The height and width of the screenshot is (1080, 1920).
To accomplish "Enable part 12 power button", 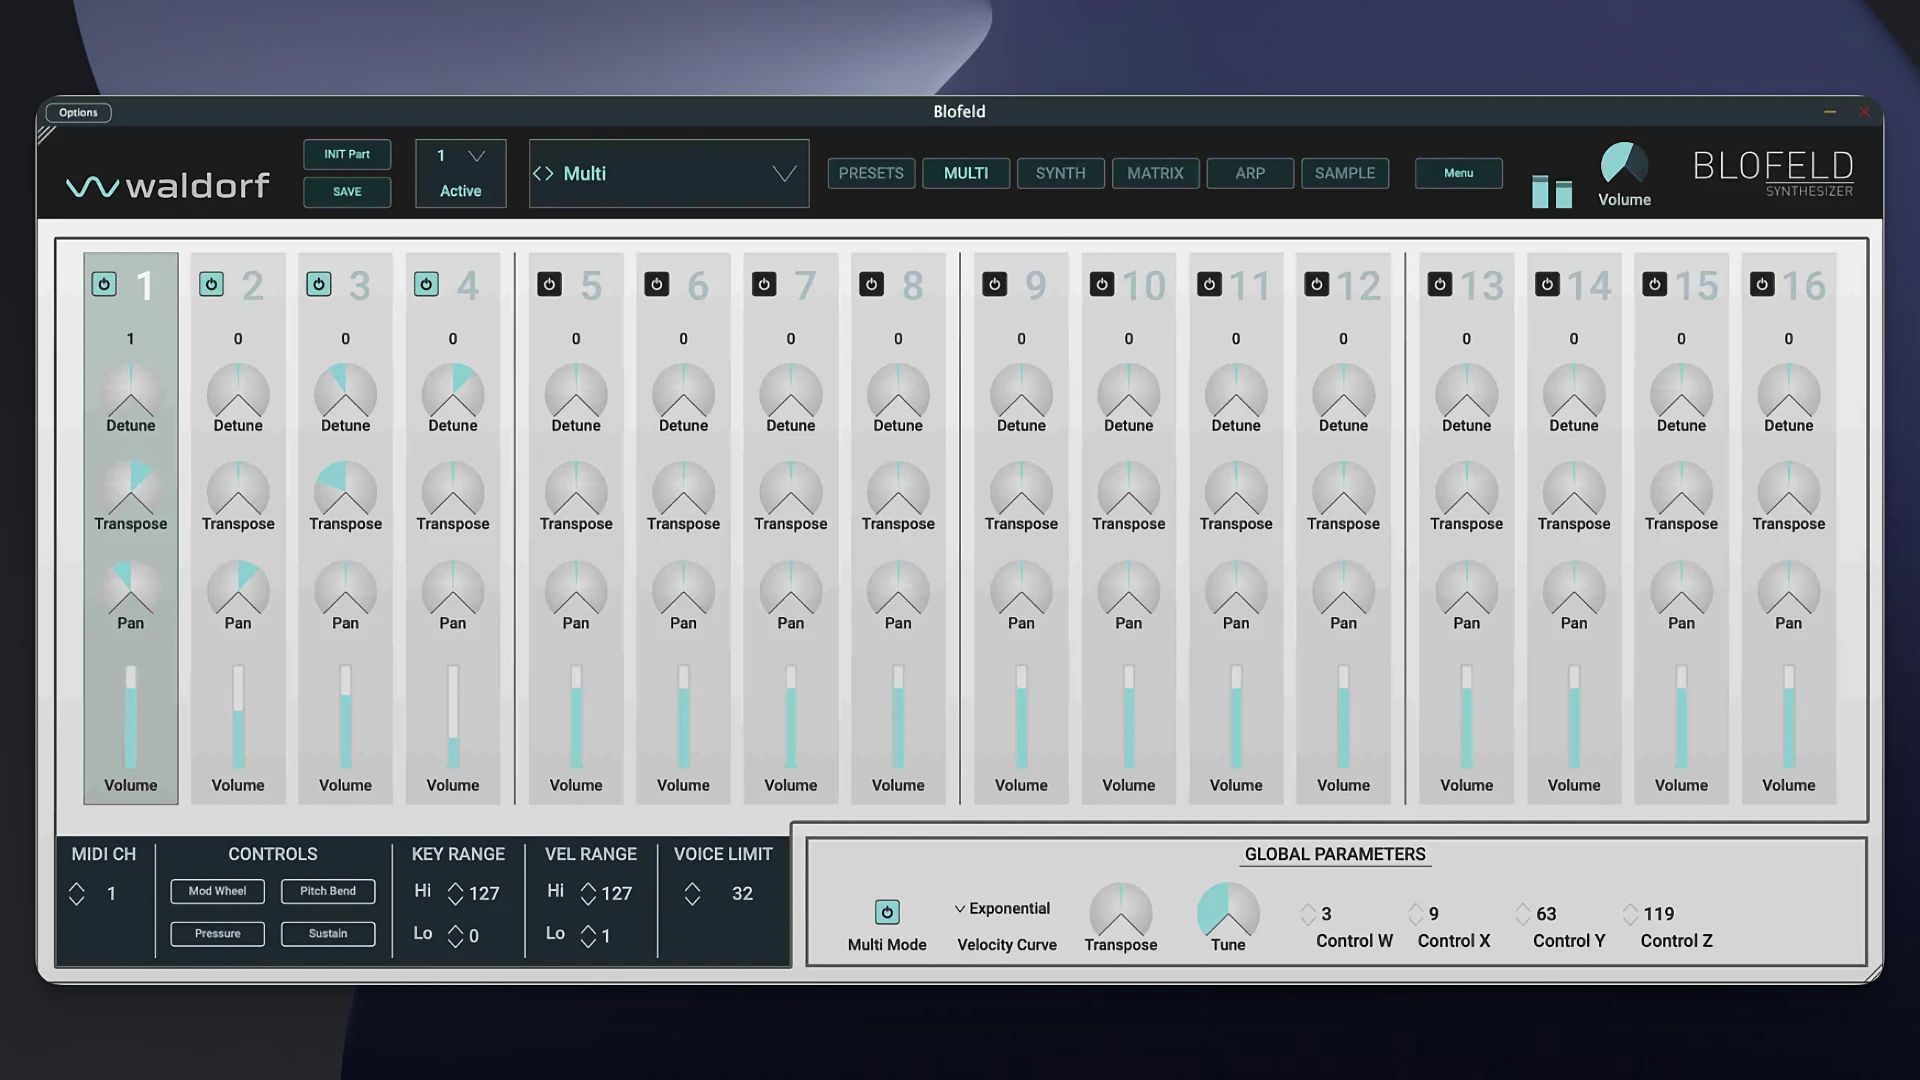I will point(1317,284).
